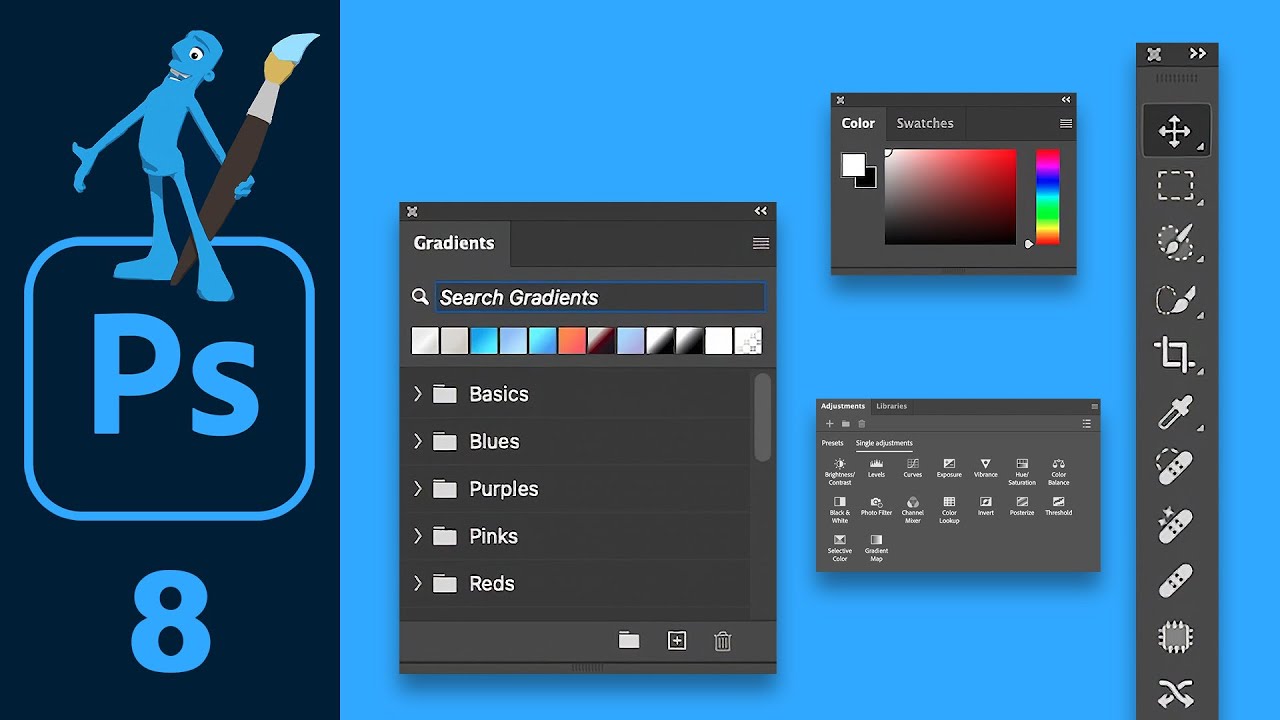Select the Crop tool
Image resolution: width=1280 pixels, height=720 pixels.
1175,355
